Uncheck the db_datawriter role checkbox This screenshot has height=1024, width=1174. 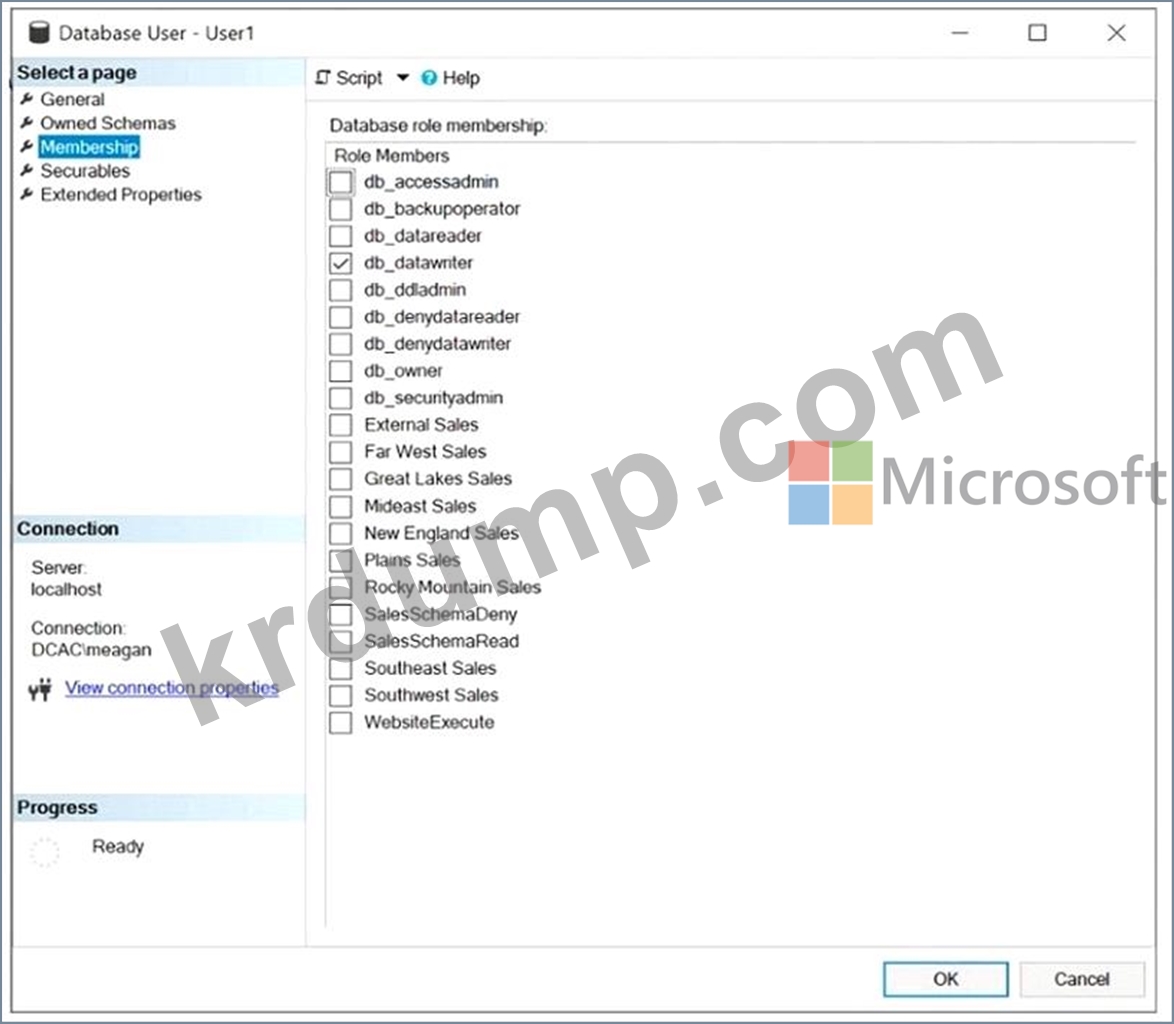point(341,263)
